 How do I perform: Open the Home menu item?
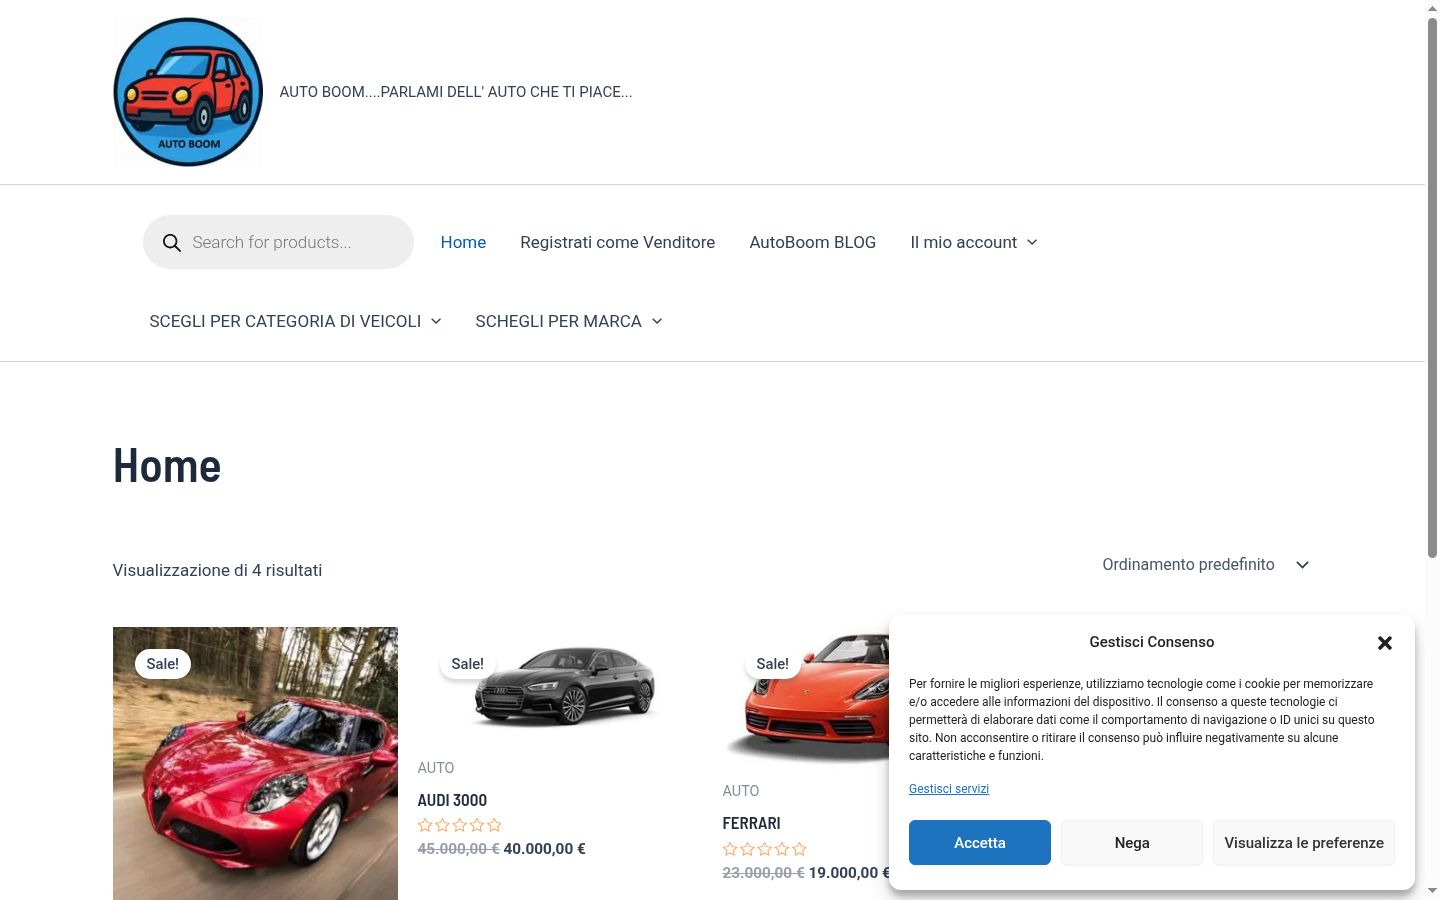point(463,242)
